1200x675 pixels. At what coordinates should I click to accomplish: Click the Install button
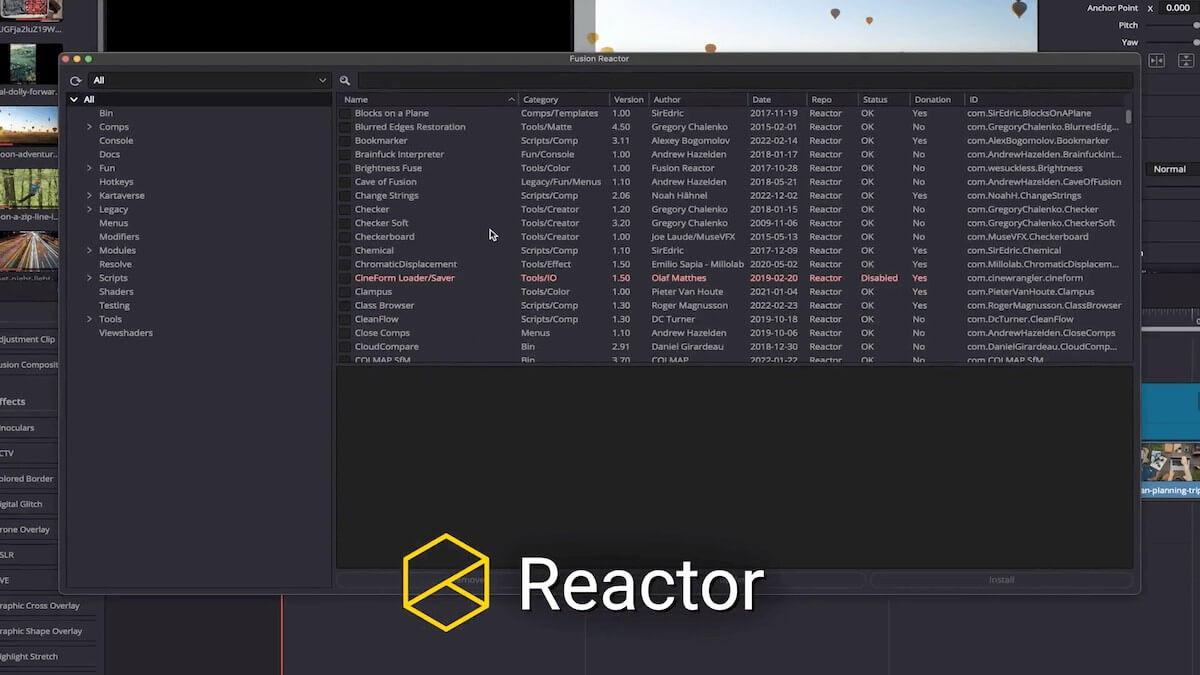(1001, 580)
